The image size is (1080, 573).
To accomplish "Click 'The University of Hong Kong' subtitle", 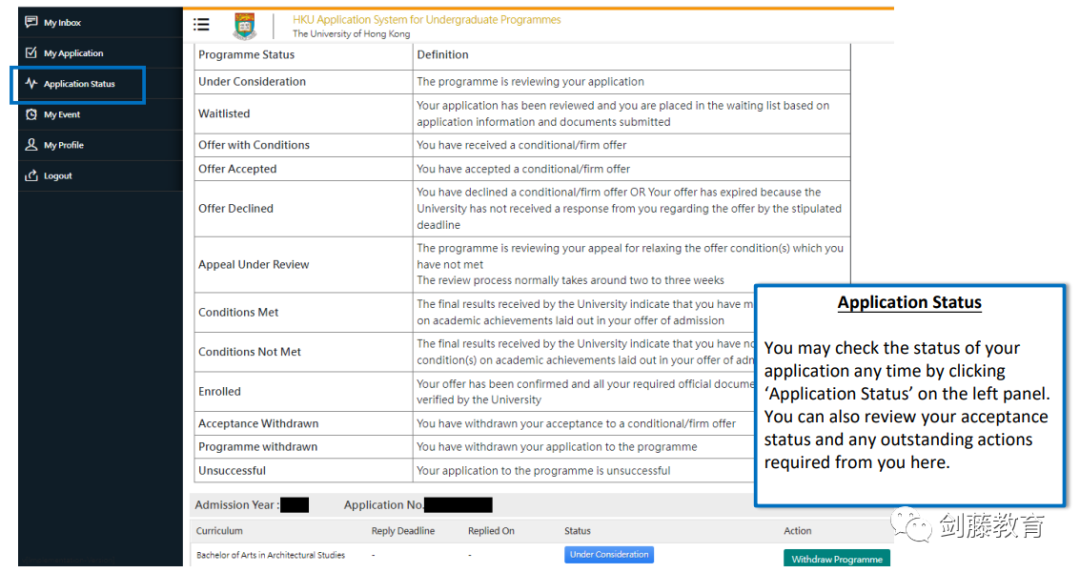I will pyautogui.click(x=351, y=34).
